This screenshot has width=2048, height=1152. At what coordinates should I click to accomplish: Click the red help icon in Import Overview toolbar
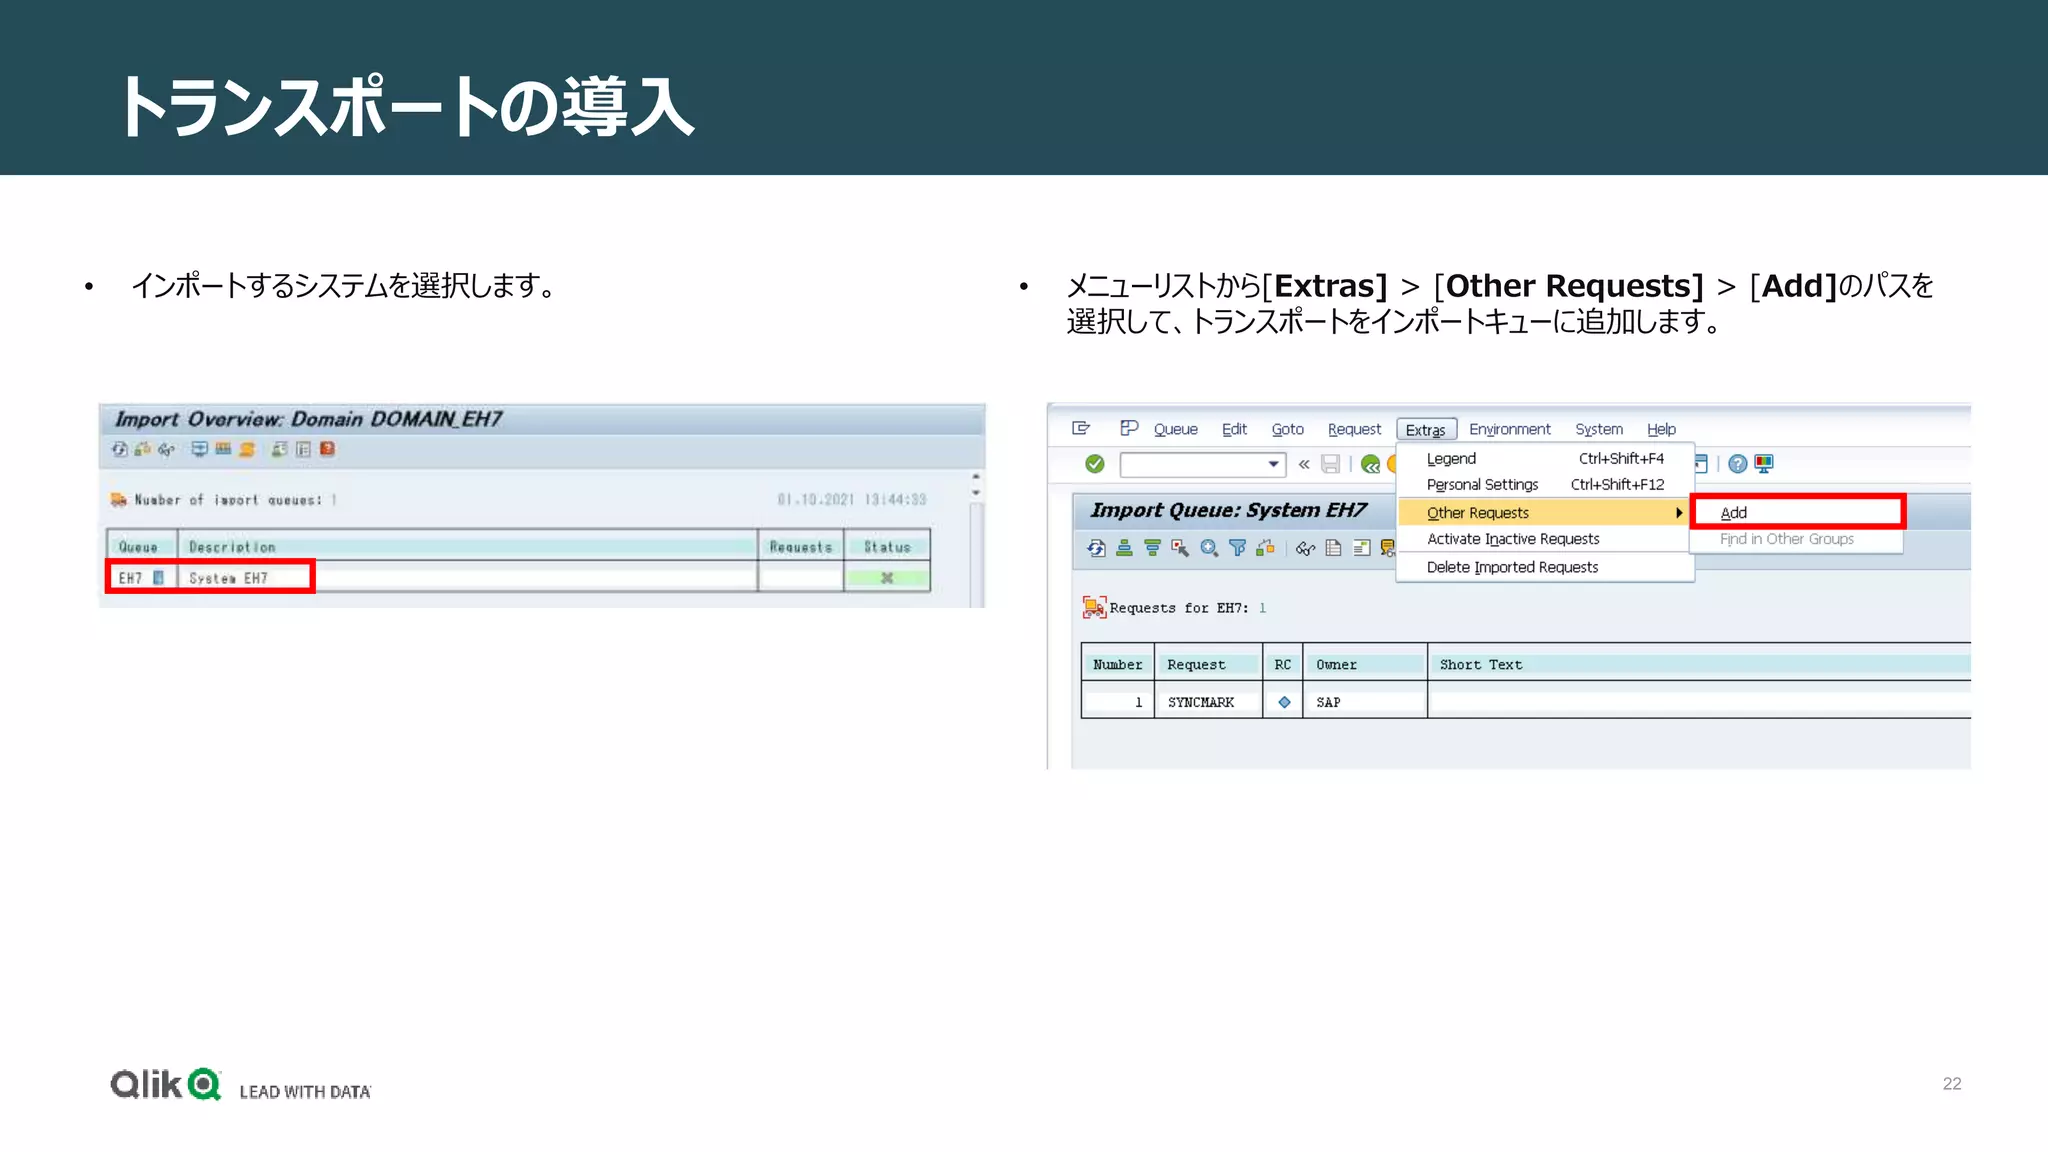coord(327,450)
